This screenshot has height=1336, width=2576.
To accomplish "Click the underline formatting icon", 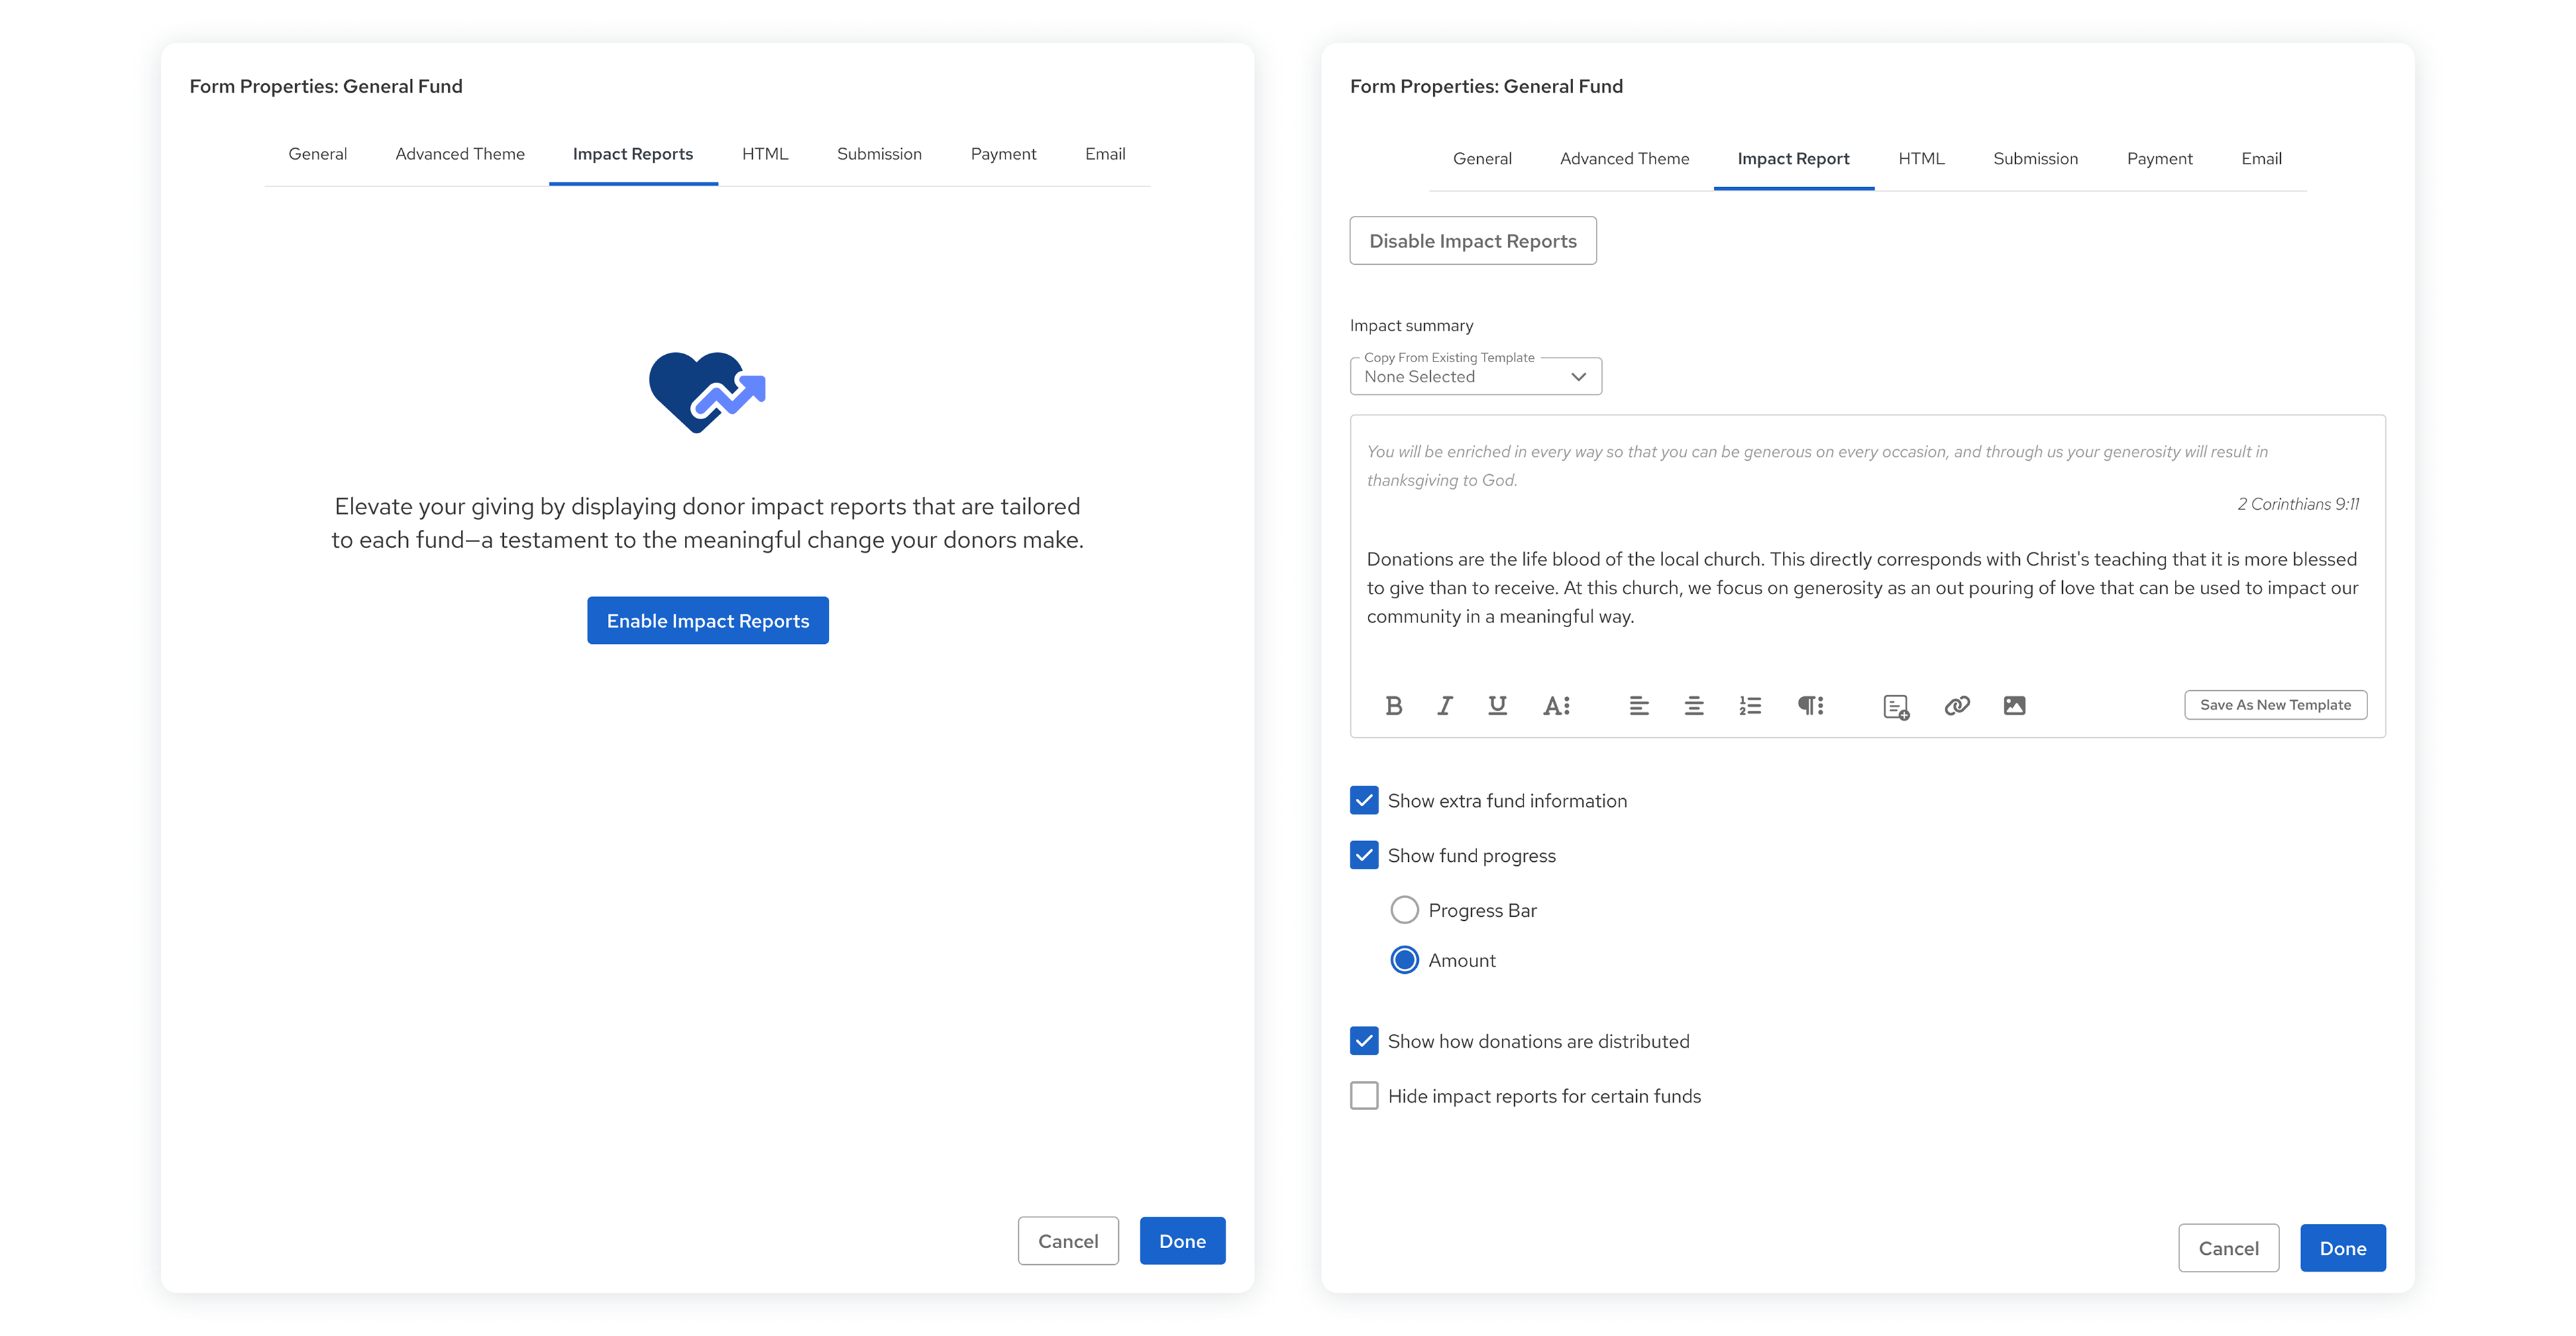I will [1496, 705].
